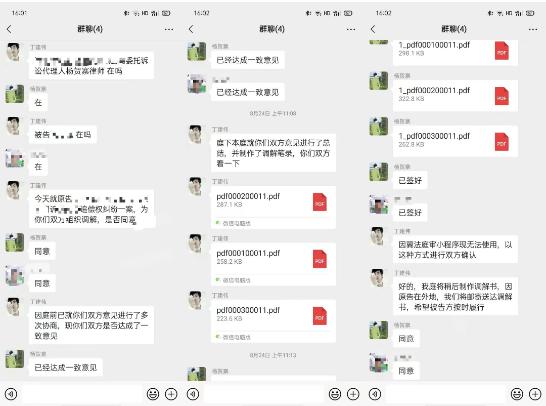546x406 pixels.
Task: Tap the avatar next to the first '在' reply
Action: 15,94
